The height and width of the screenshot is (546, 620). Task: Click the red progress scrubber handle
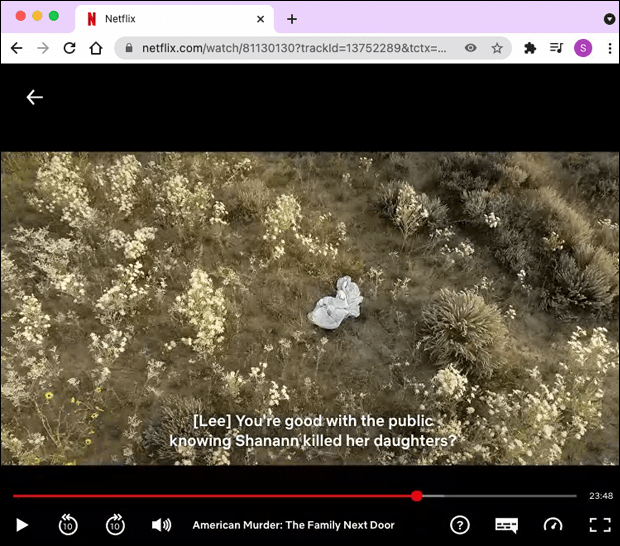coord(417,496)
